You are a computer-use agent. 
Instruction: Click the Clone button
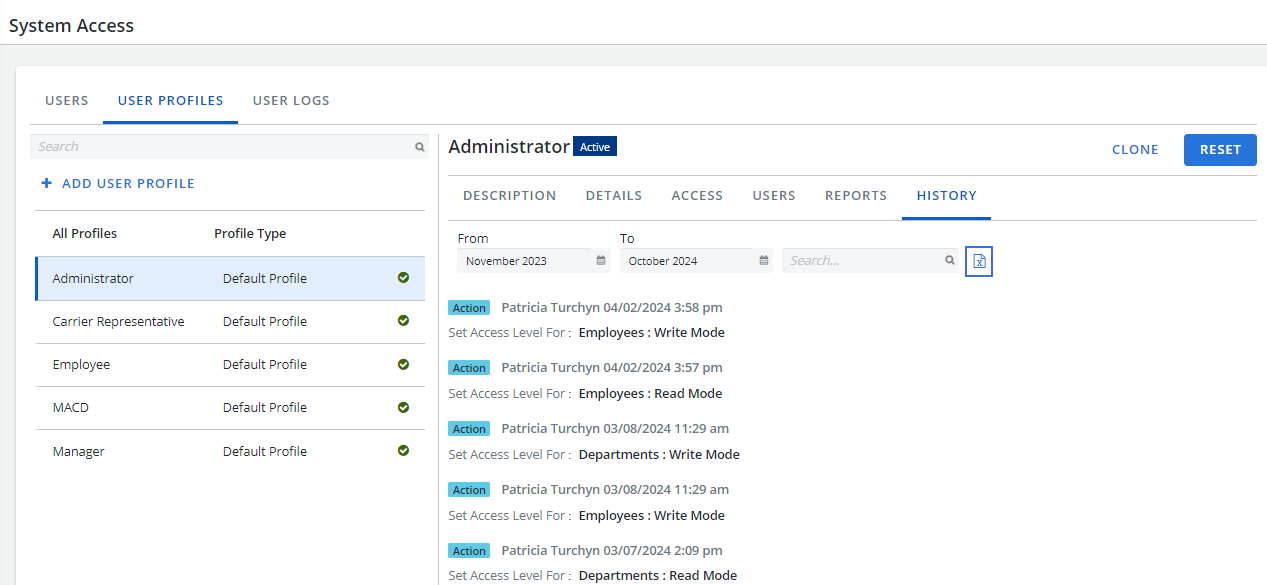1135,150
